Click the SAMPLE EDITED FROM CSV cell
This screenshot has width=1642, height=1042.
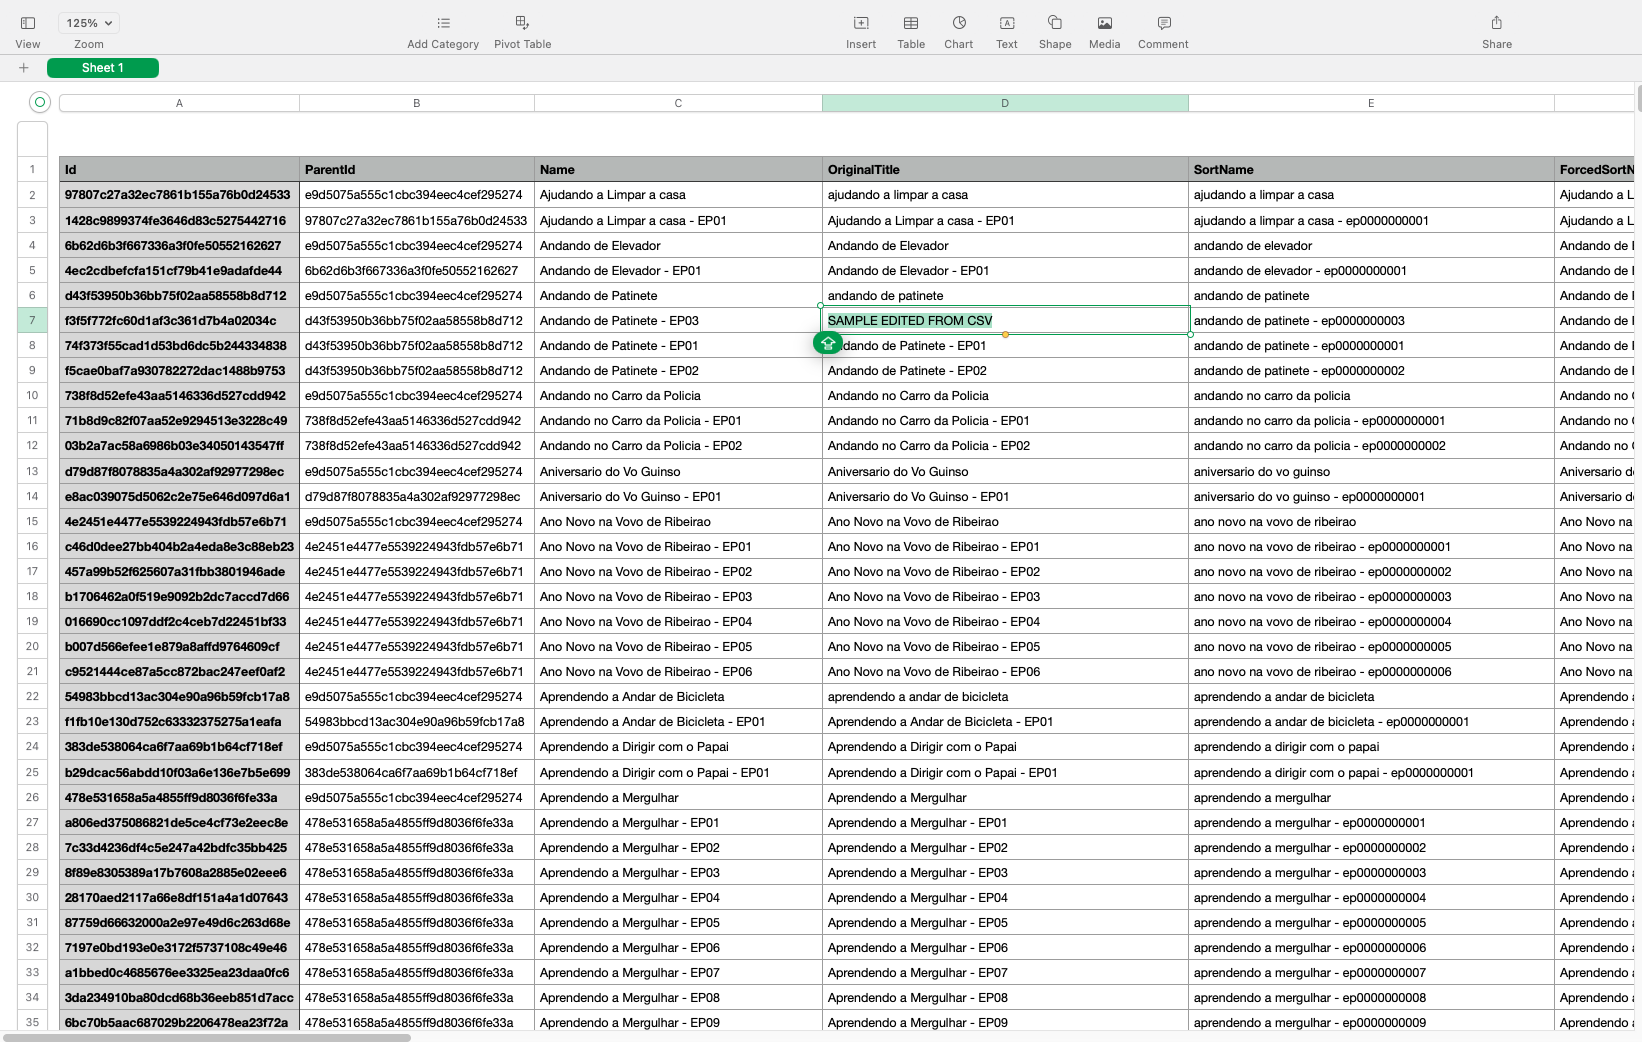pos(1005,321)
